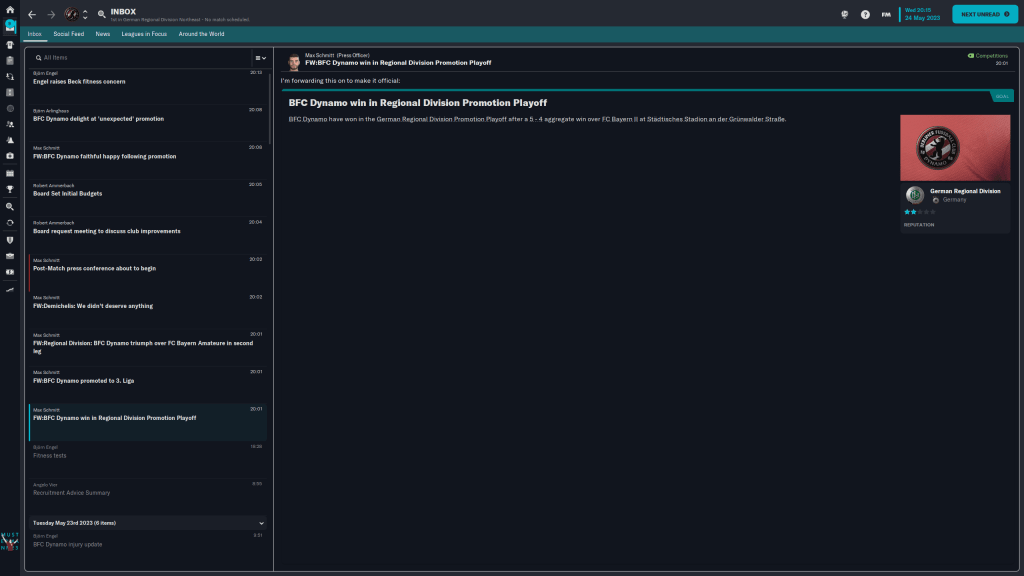Click the BFC Dynamo promotion news image

tap(954, 147)
